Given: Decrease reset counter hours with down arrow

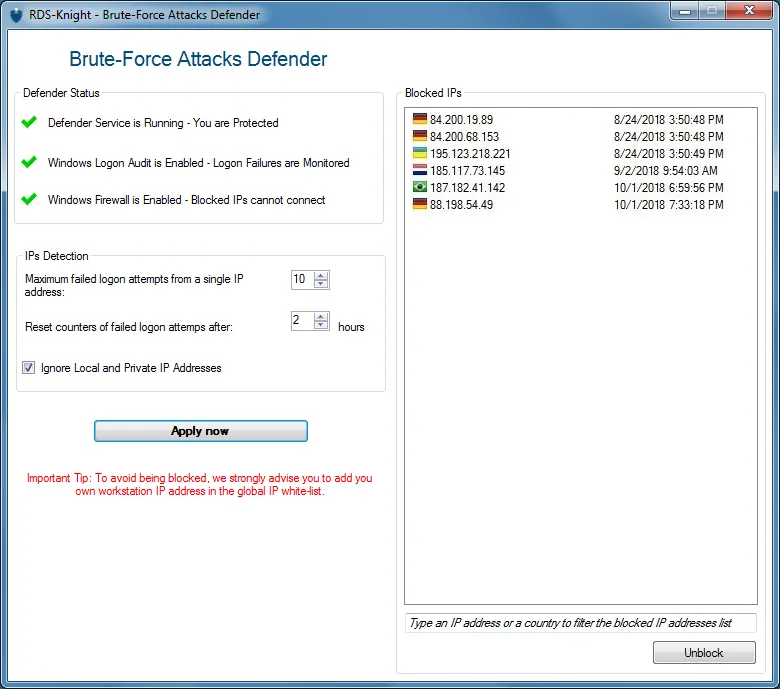Looking at the screenshot, I should (321, 324).
